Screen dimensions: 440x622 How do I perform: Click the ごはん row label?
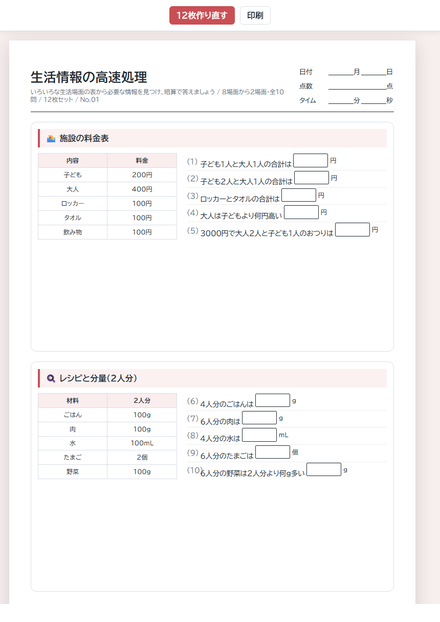73,415
